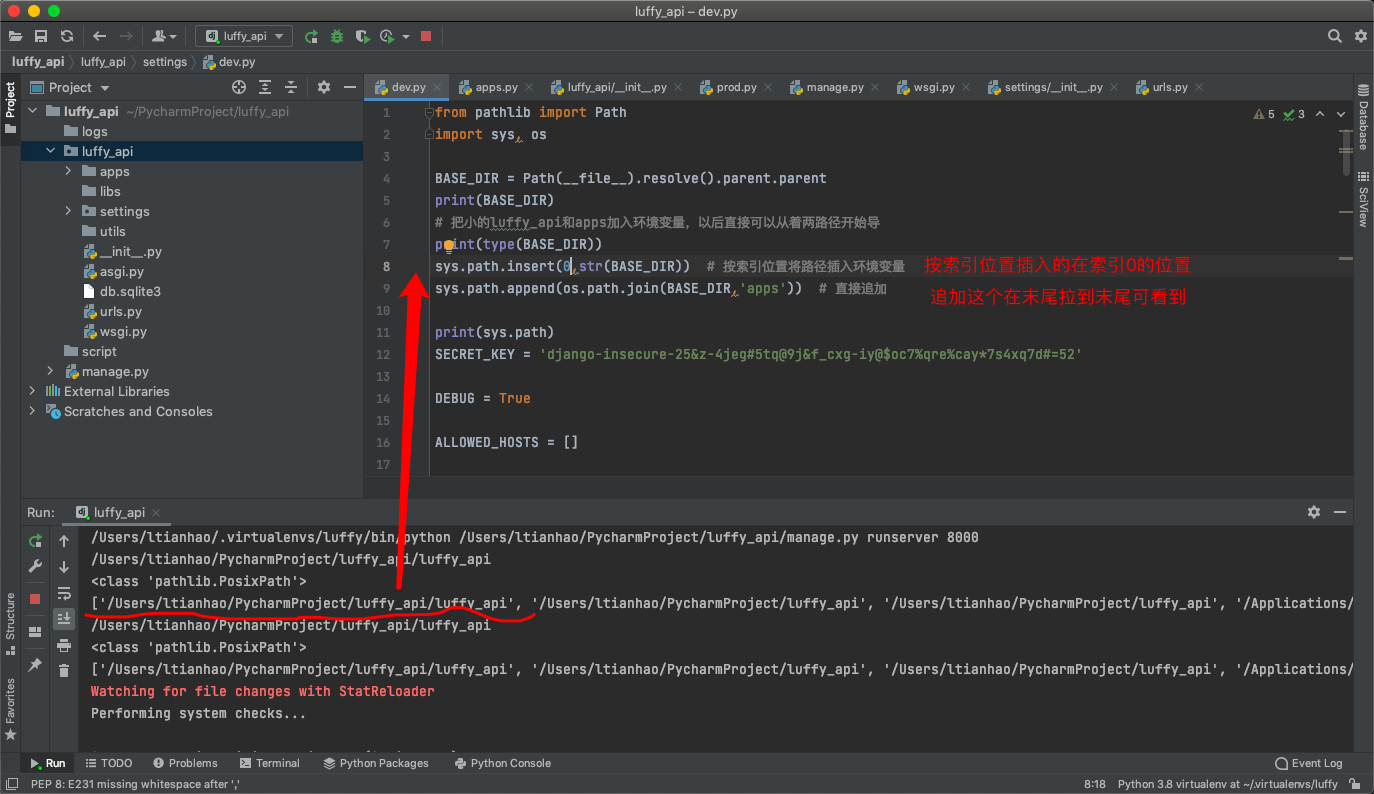Open the Problems tool window

coord(184,763)
